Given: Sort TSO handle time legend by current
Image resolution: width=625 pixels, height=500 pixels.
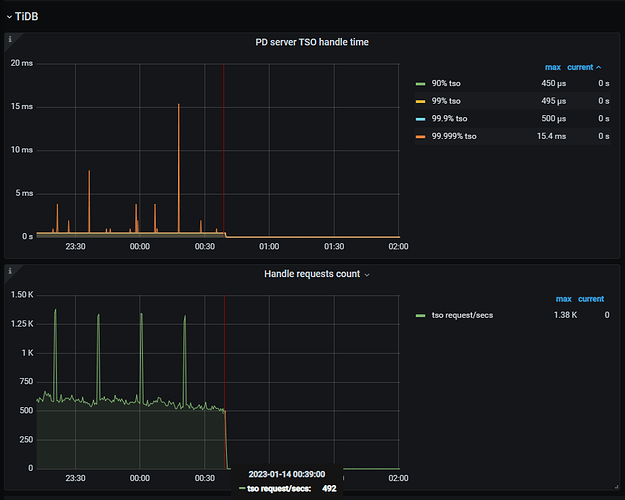Looking at the screenshot, I should point(582,67).
